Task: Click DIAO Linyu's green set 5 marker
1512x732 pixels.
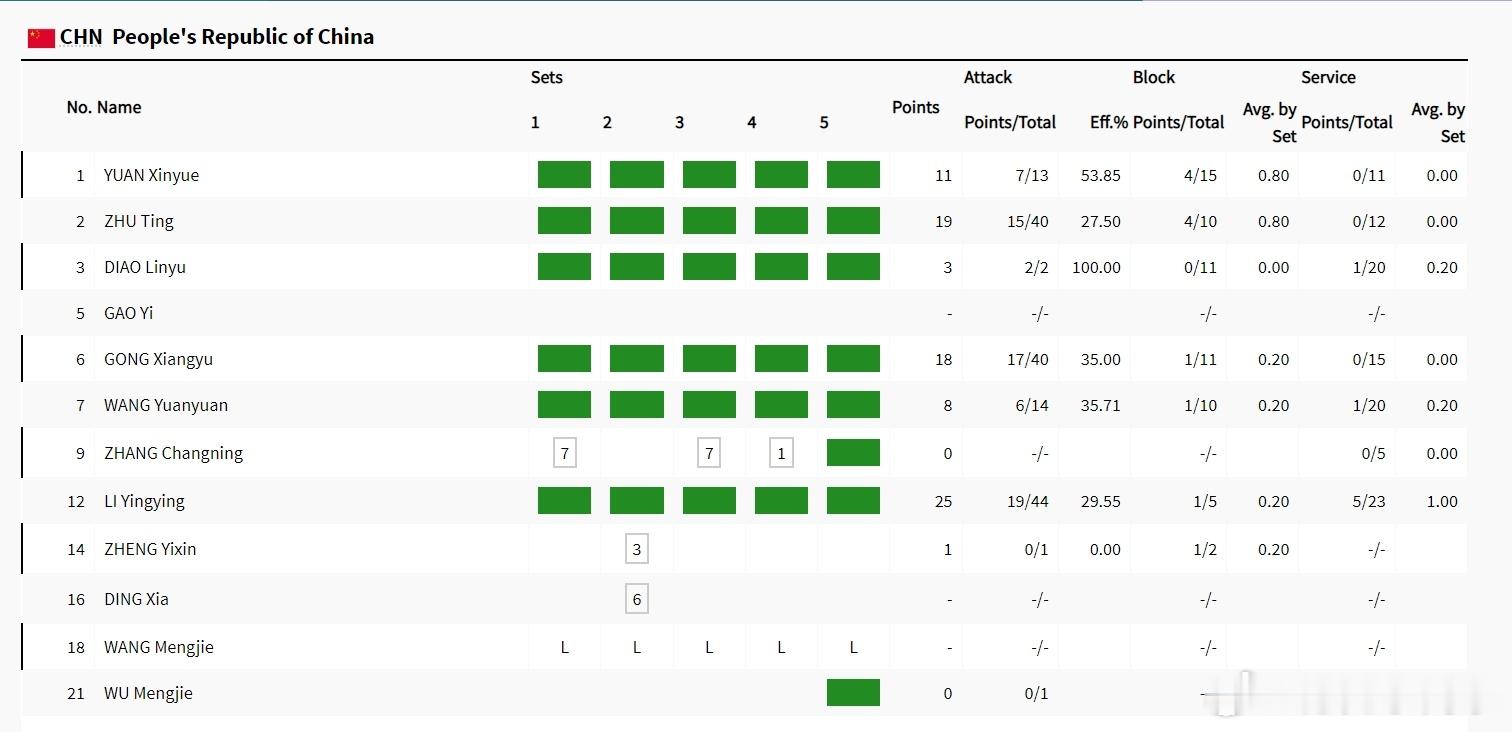Action: [x=853, y=267]
